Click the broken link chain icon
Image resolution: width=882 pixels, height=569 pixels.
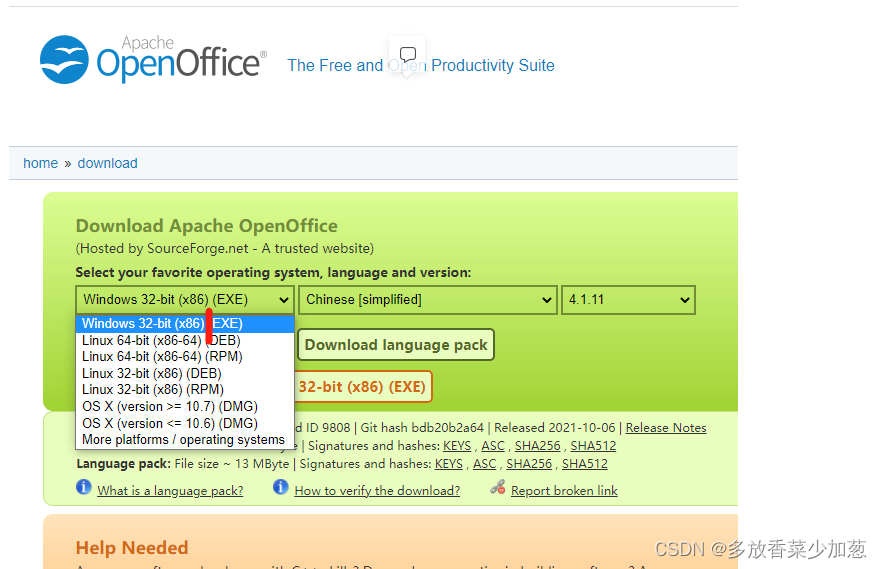pos(498,487)
